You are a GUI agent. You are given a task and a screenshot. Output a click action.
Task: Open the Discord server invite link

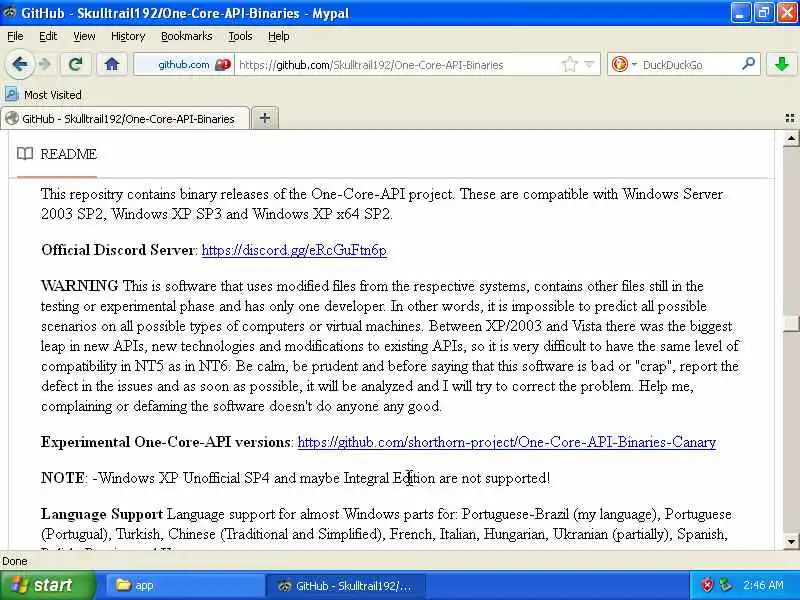294,250
